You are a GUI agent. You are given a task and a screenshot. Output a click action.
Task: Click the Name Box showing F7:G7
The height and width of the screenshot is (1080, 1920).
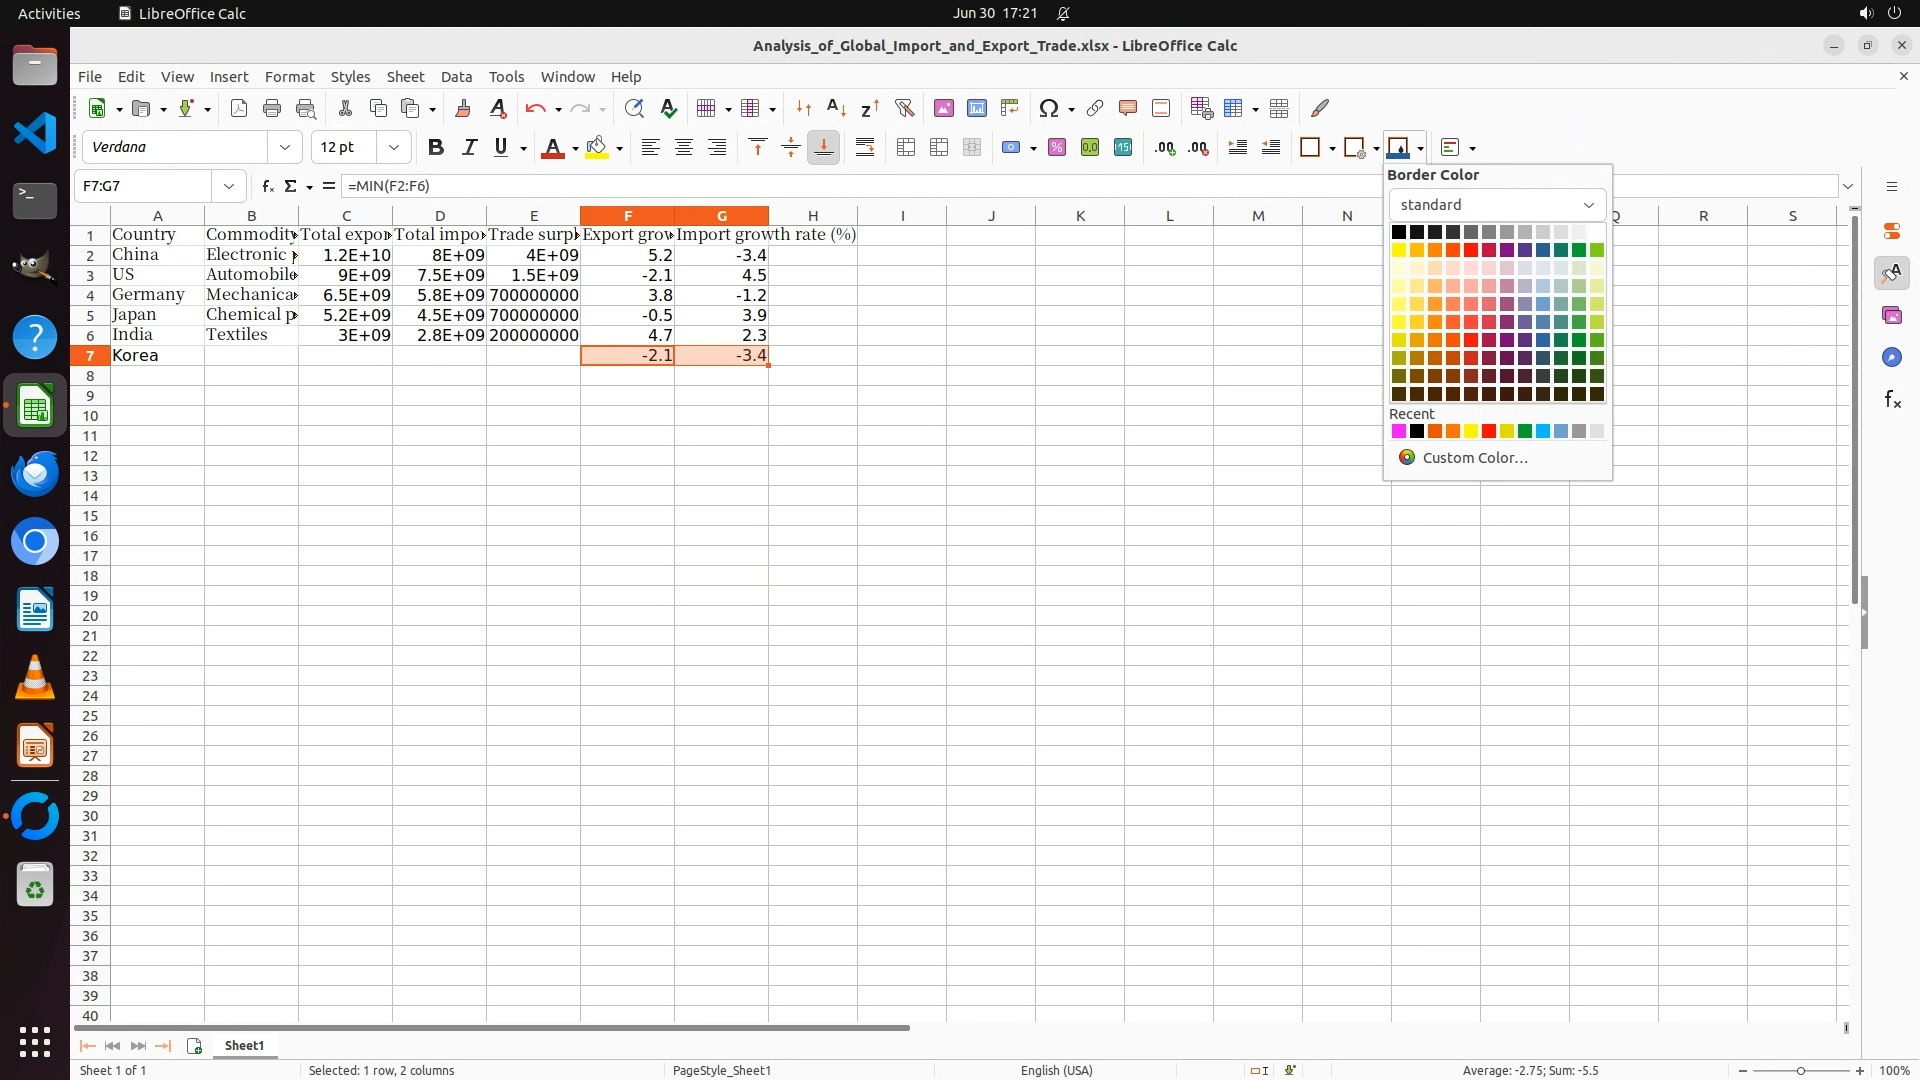(146, 186)
